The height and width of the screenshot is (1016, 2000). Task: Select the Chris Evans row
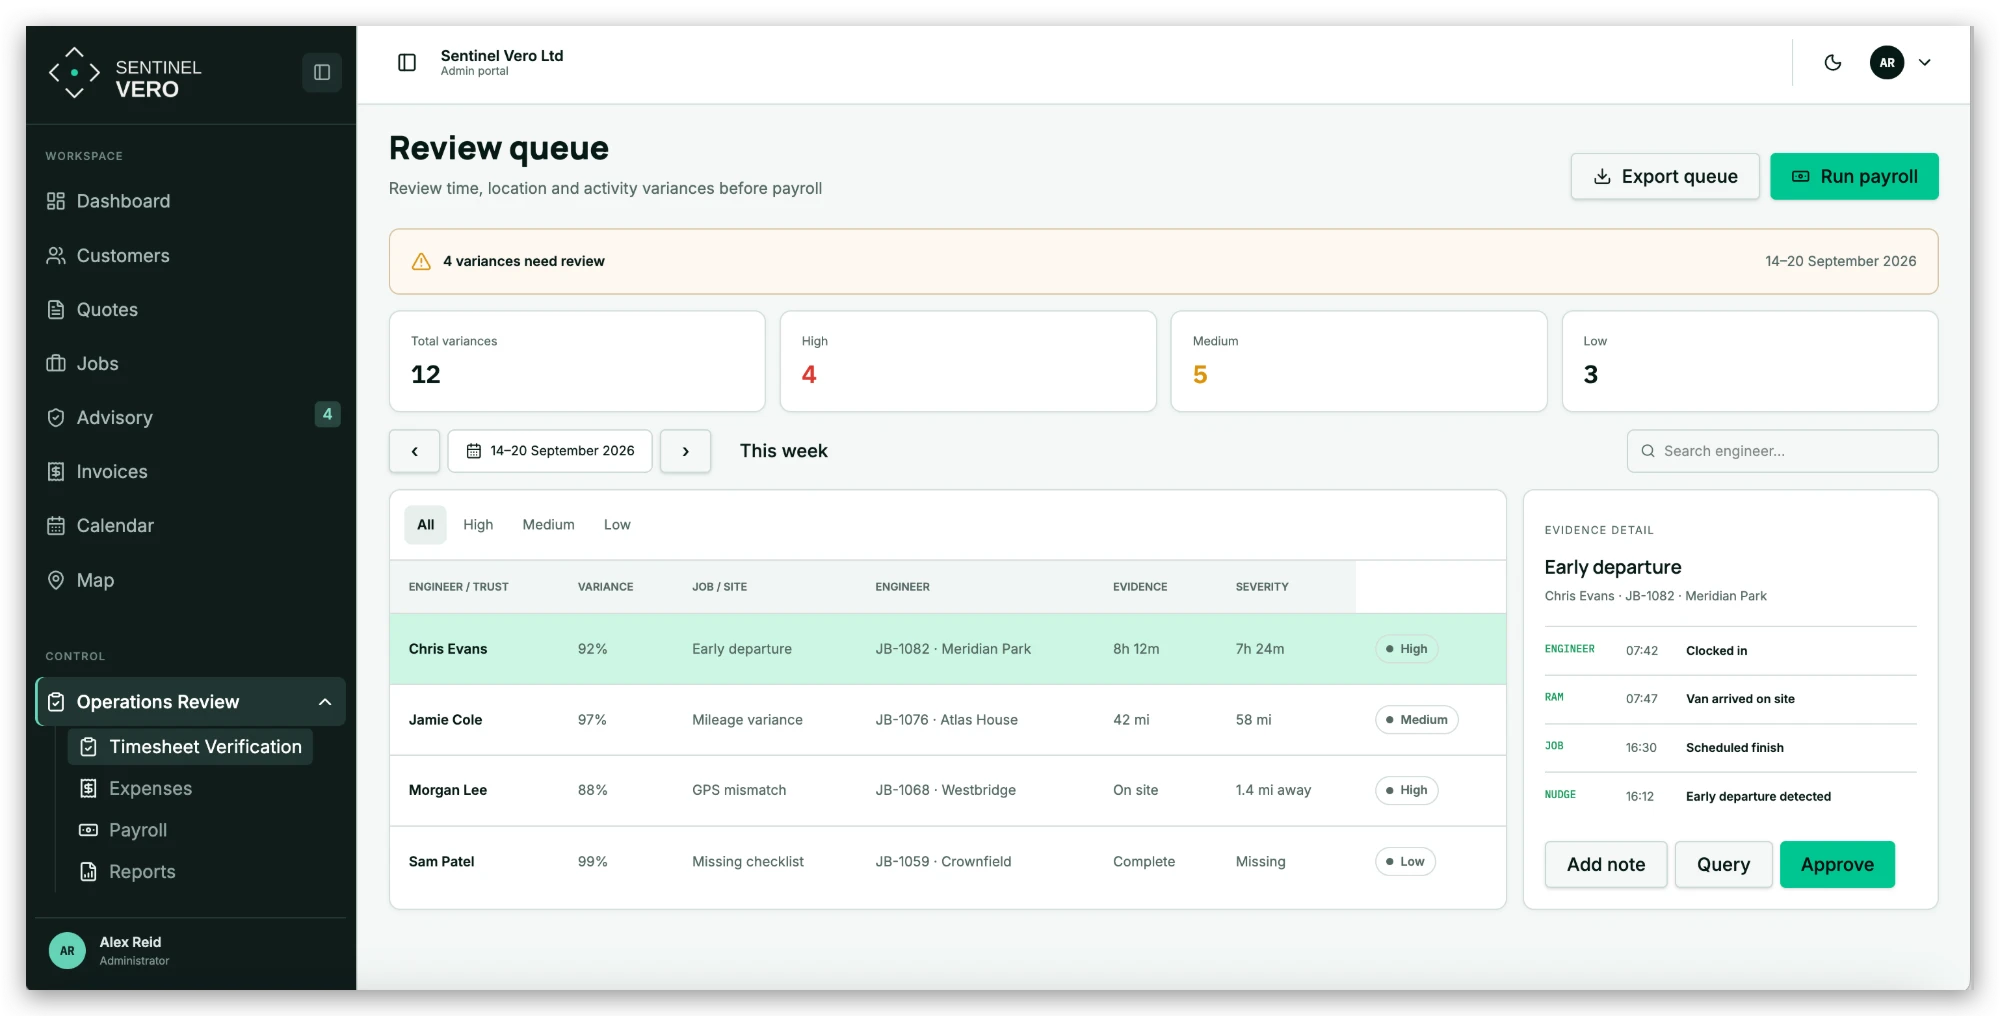coord(947,649)
